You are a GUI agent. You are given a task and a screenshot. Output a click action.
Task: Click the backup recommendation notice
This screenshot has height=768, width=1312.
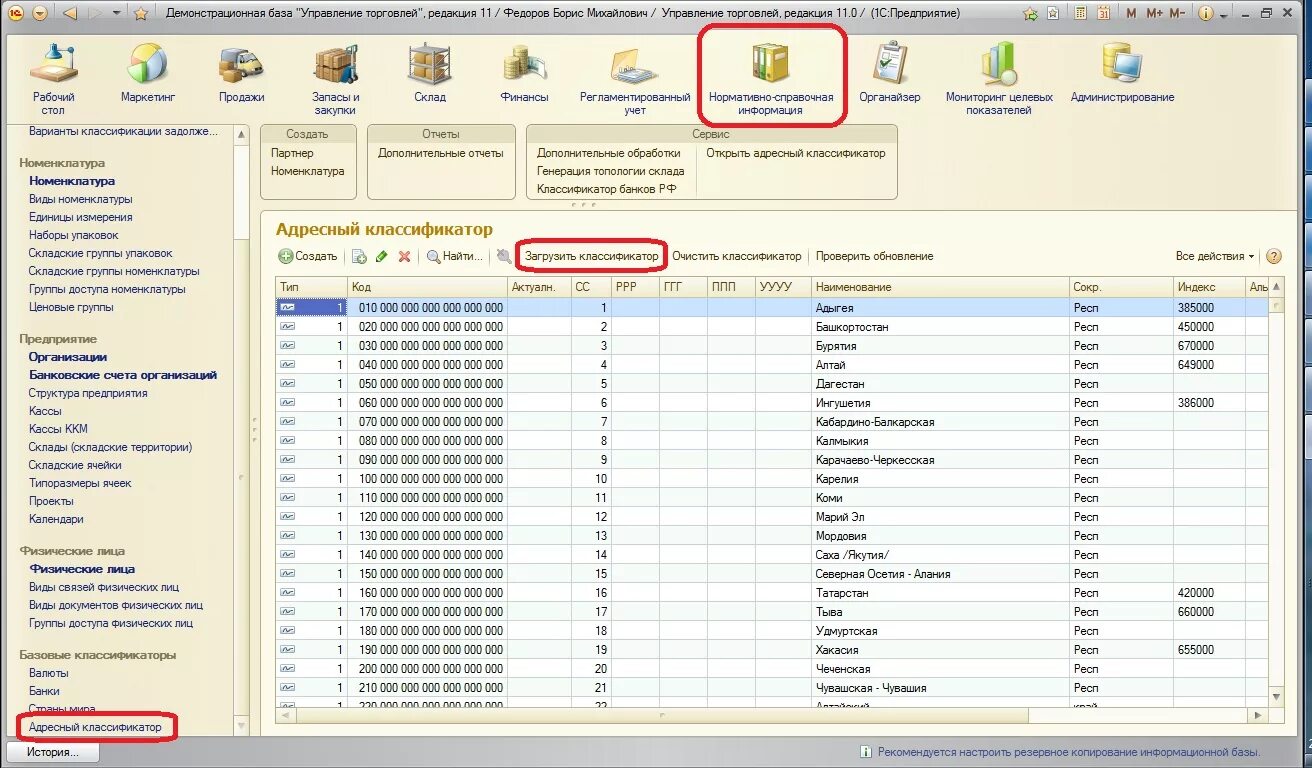[x=1060, y=752]
